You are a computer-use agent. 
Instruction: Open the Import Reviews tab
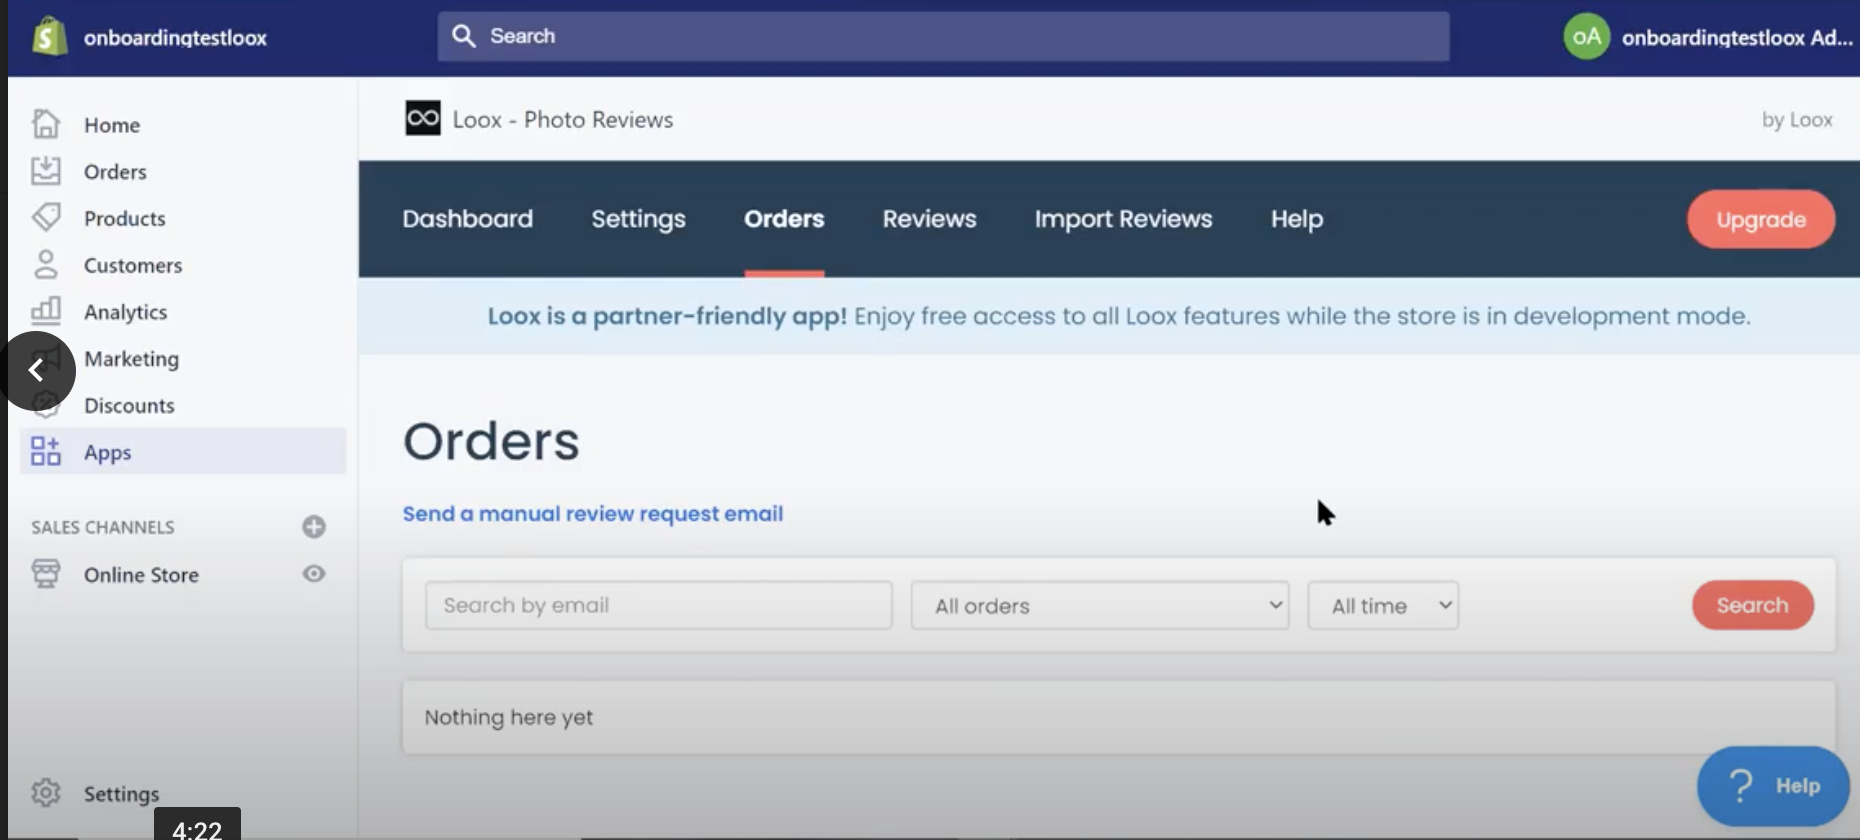(1123, 219)
